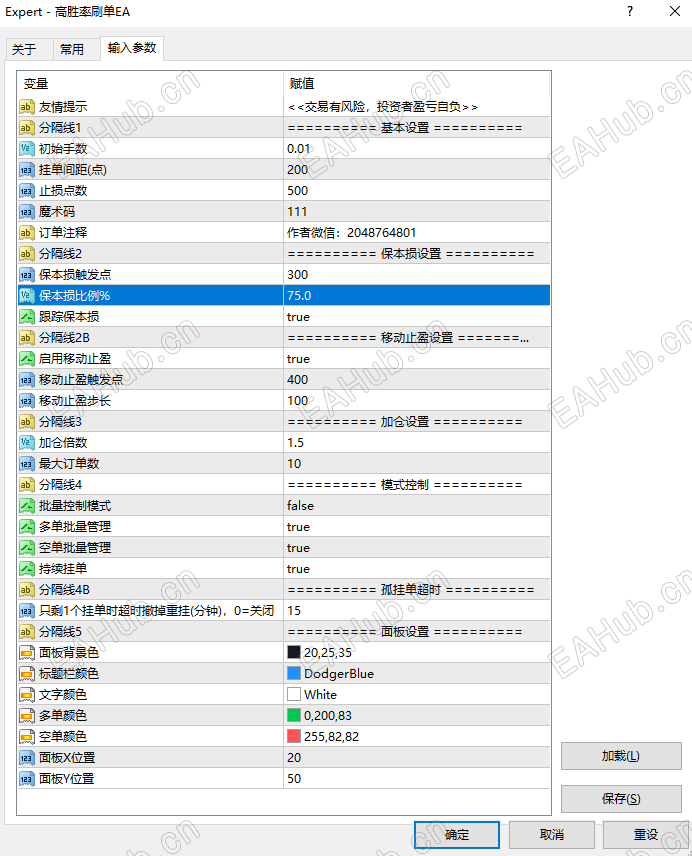Click the double-type icon beside 加仓倍数
This screenshot has height=856, width=692.
click(26, 443)
